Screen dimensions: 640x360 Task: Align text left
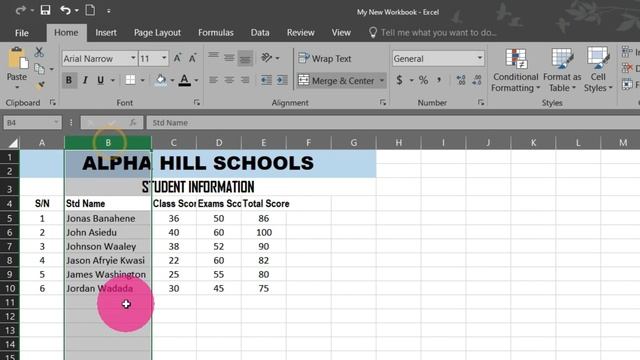[x=213, y=80]
